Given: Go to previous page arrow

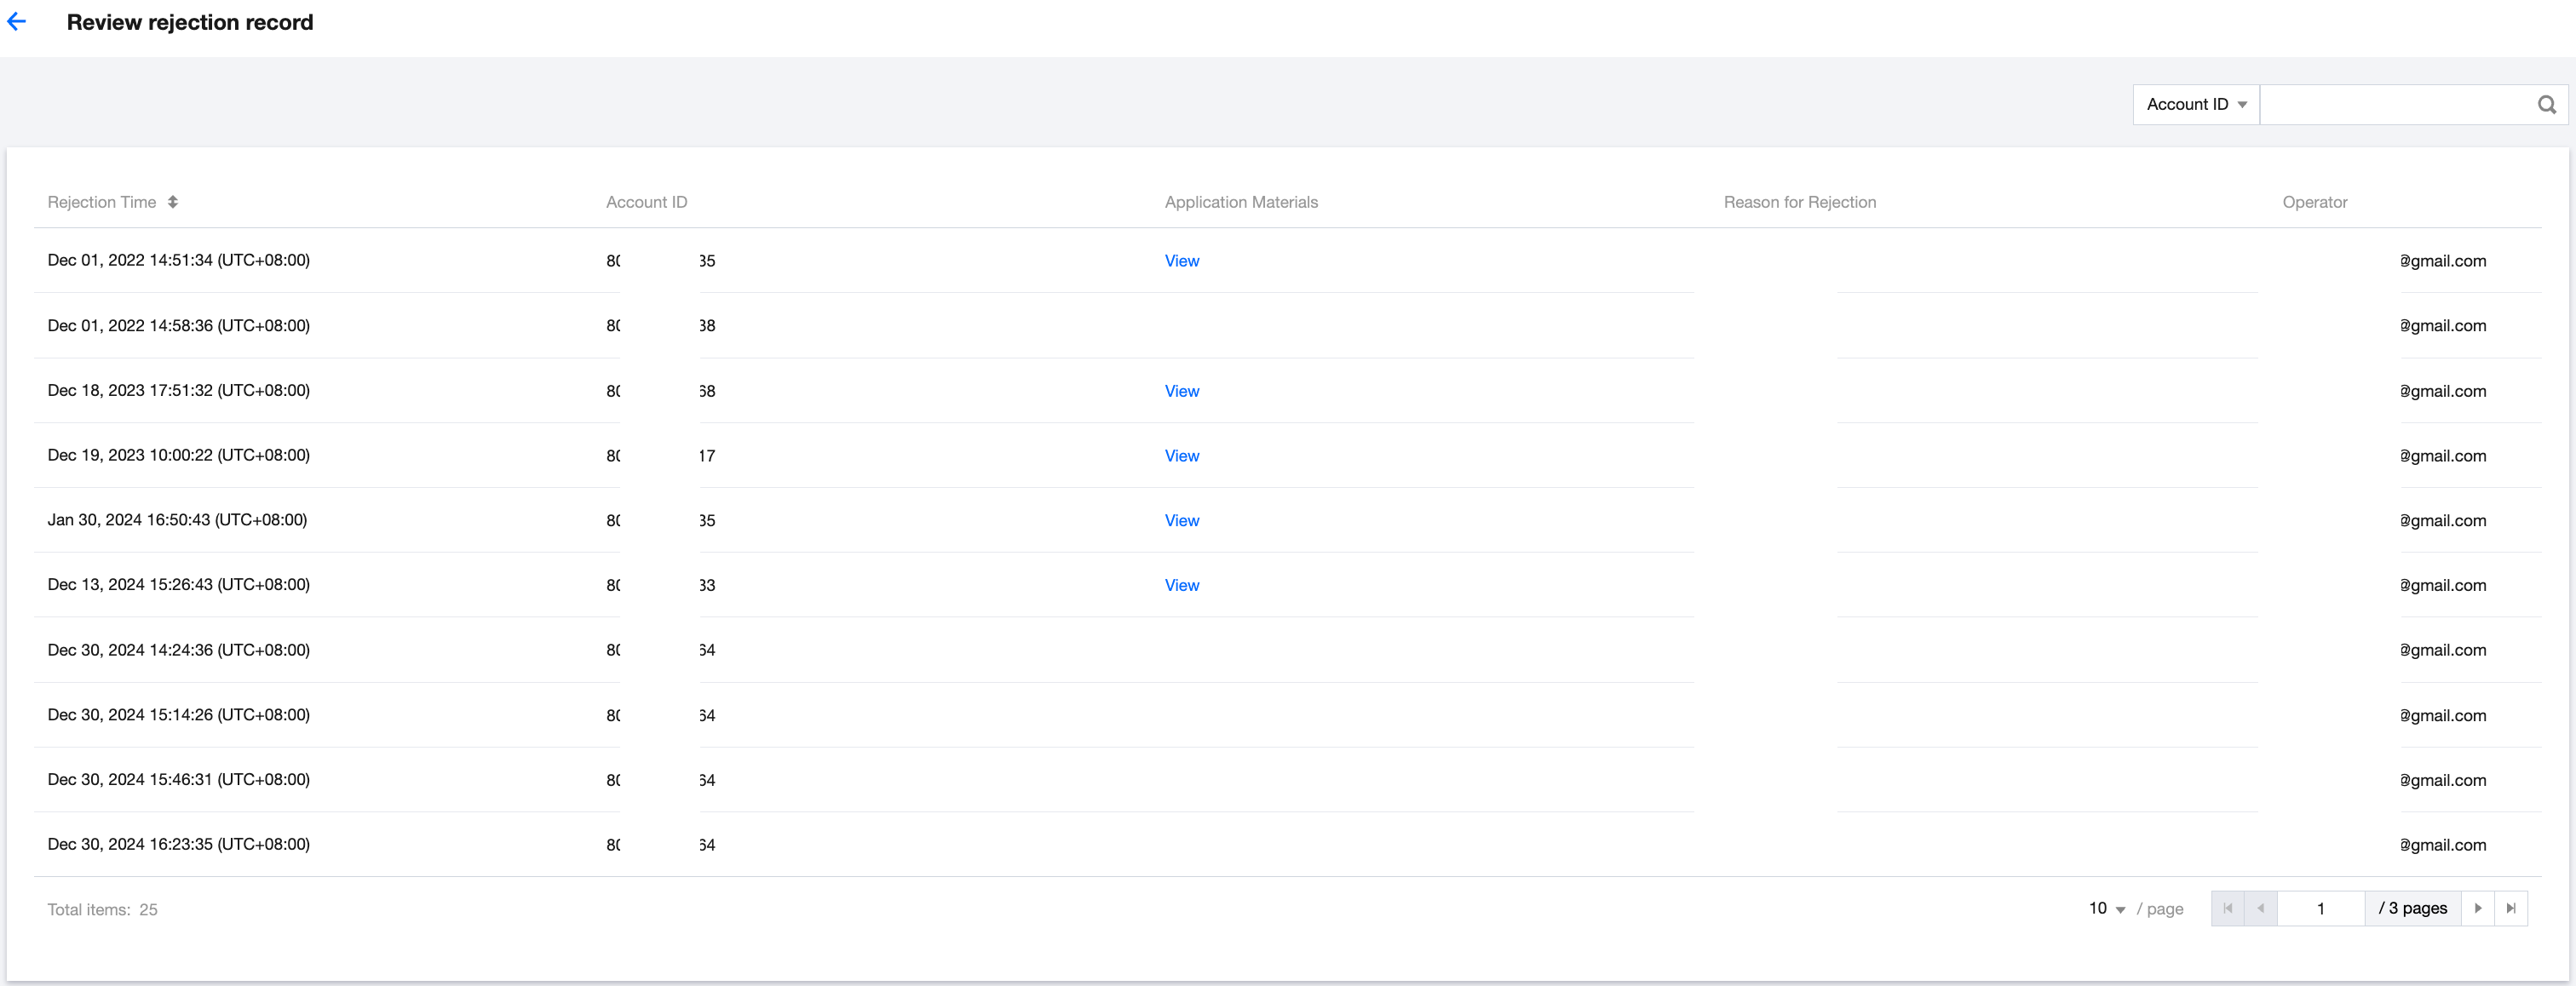Looking at the screenshot, I should click(2260, 908).
